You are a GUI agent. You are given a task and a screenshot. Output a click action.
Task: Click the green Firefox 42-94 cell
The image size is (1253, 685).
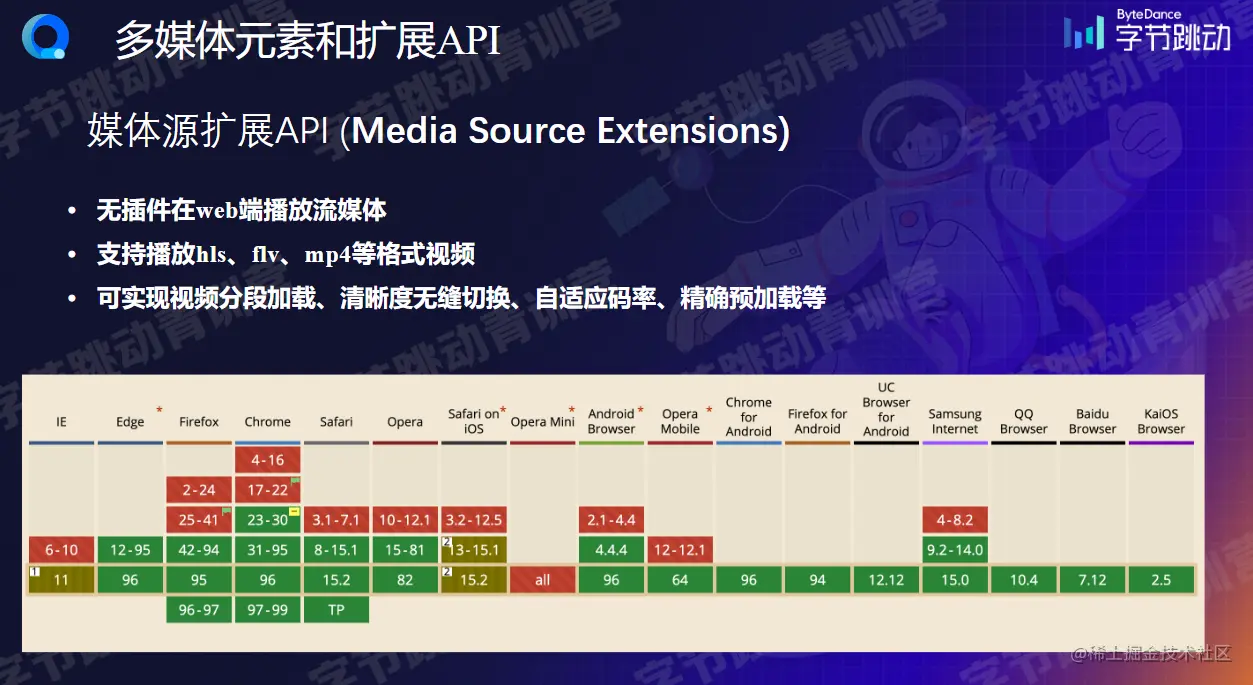coord(199,550)
